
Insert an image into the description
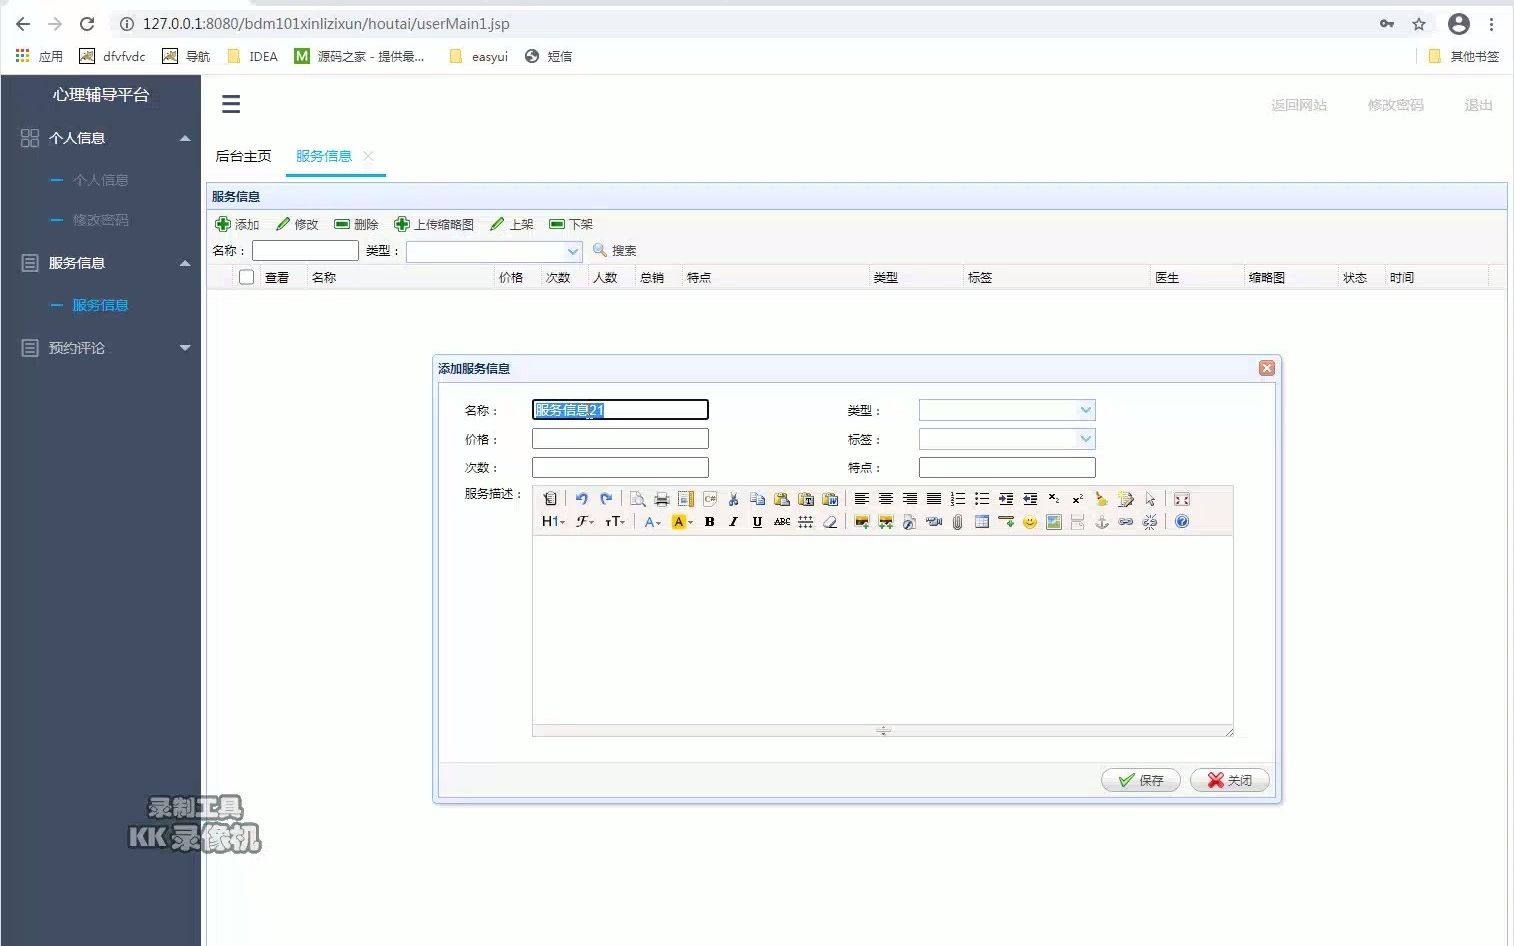click(x=862, y=522)
